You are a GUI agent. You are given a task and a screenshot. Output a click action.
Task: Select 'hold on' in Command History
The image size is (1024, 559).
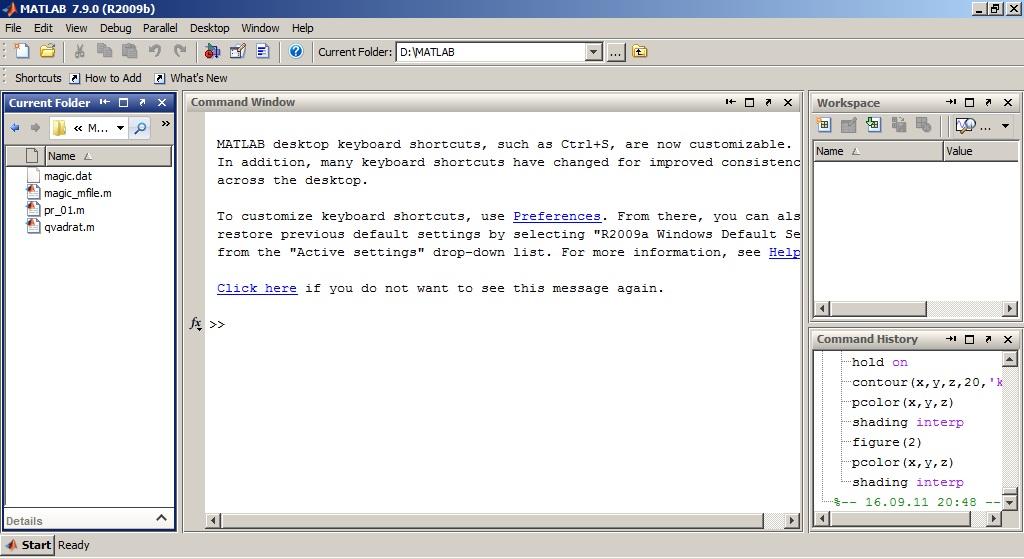[879, 362]
